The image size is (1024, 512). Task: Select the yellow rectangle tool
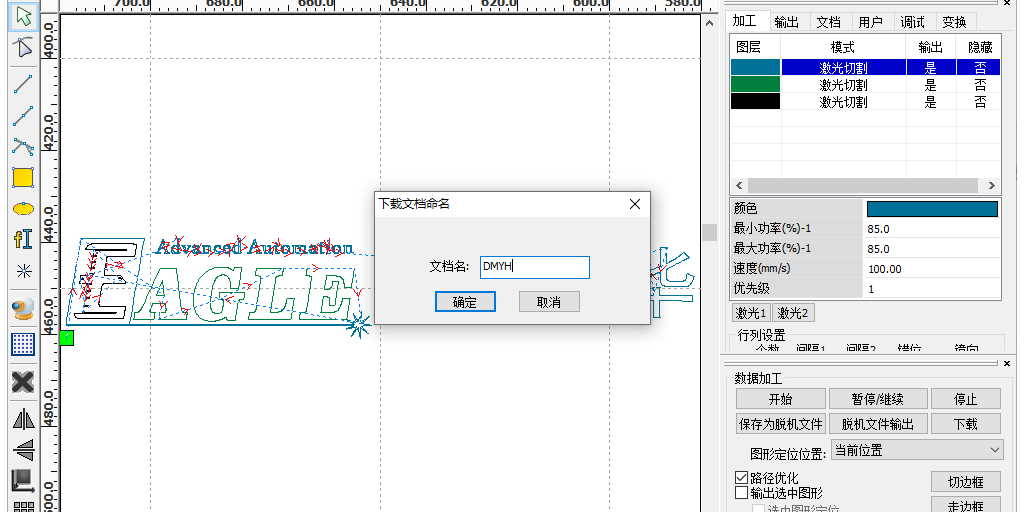[24, 178]
